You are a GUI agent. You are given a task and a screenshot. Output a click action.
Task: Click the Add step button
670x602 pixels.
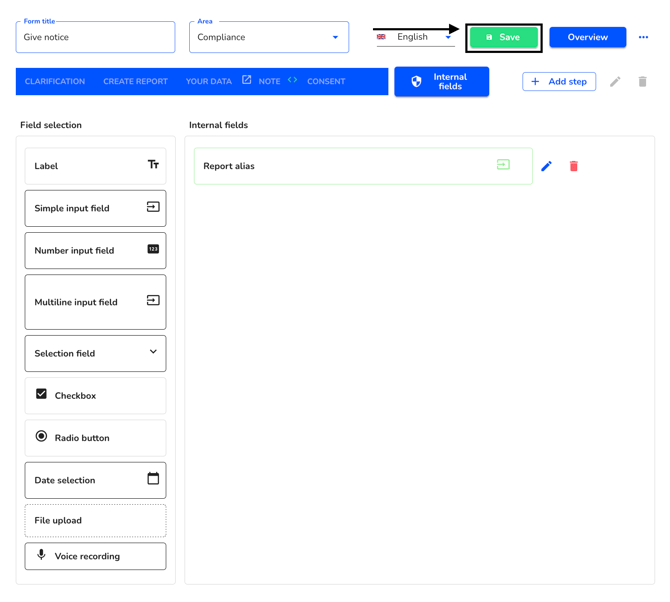[559, 82]
